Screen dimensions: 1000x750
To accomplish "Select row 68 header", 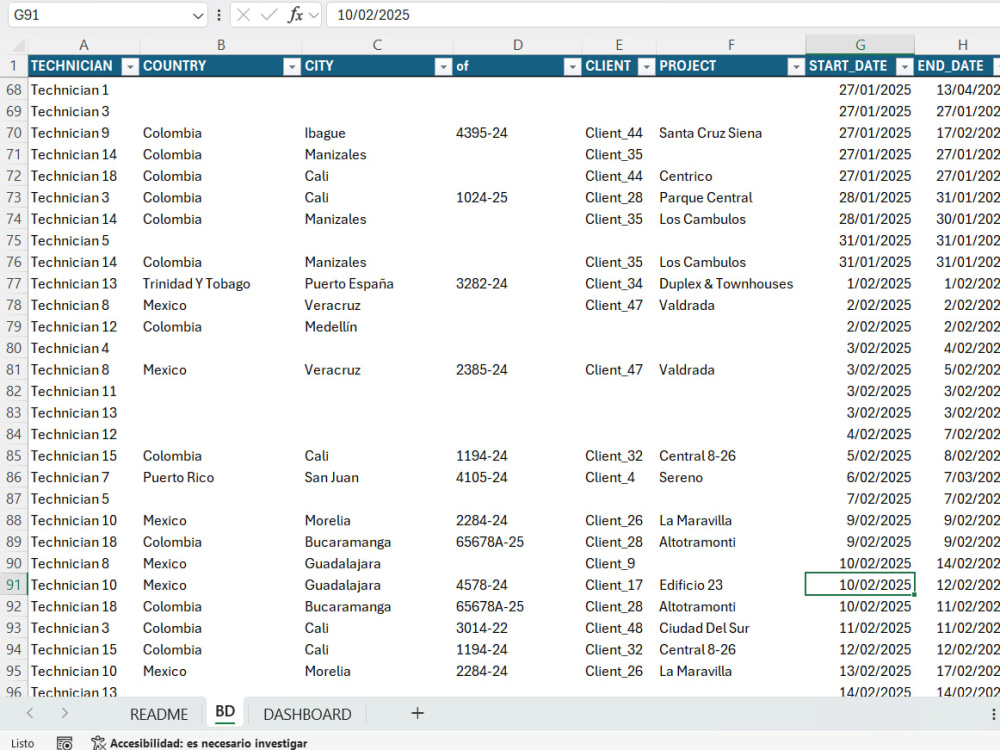I will coord(13,90).
